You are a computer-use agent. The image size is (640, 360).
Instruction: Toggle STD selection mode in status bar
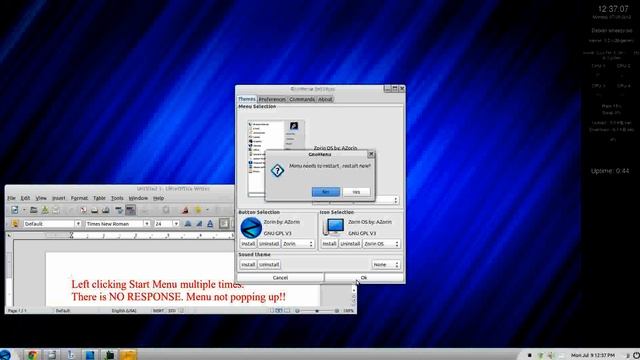click(172, 311)
